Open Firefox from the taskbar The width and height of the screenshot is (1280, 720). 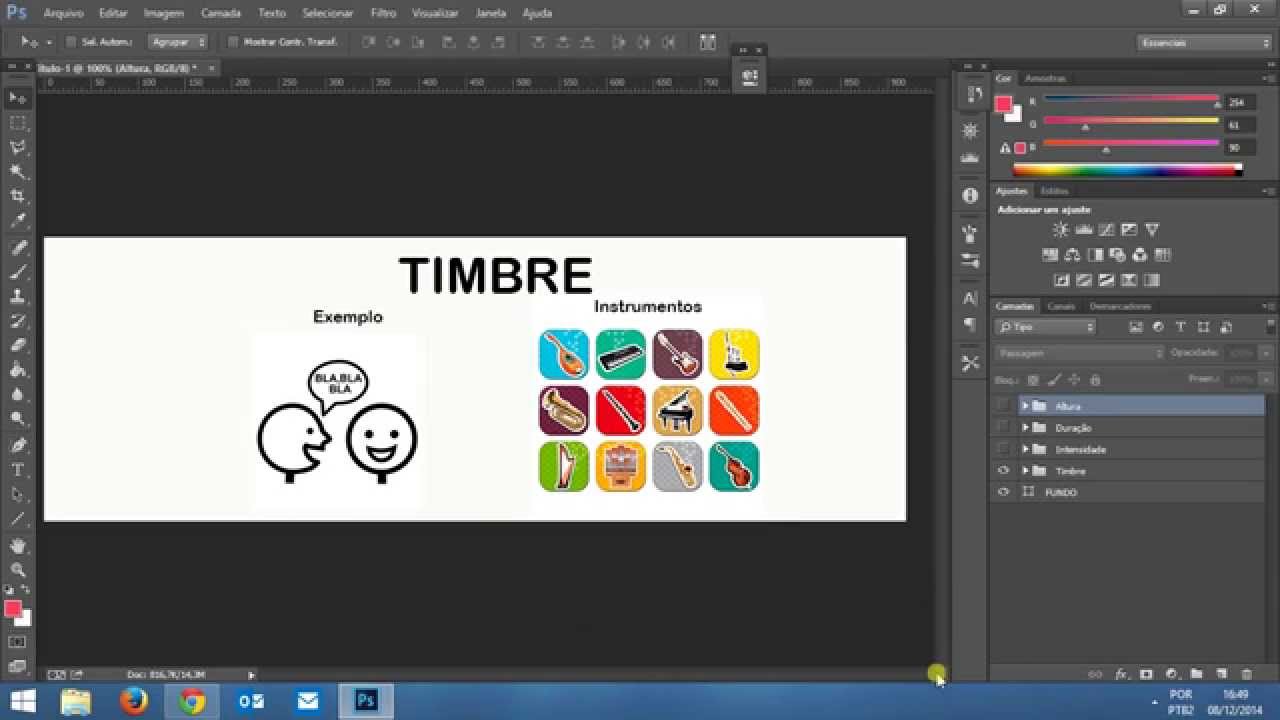point(133,702)
